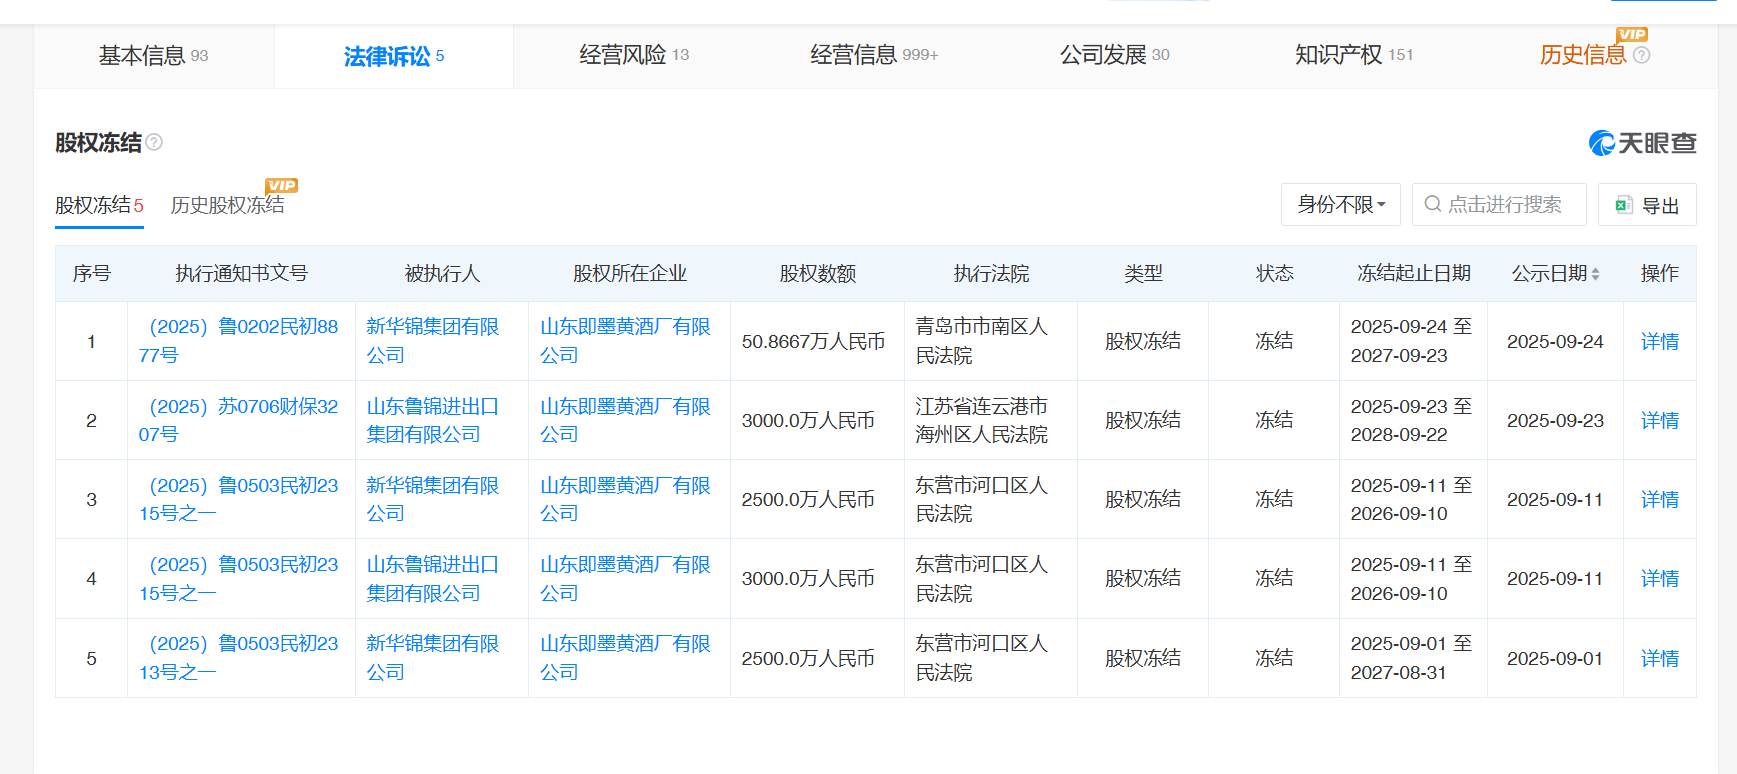Click the help icon beside 股权冻结 heading

point(154,142)
